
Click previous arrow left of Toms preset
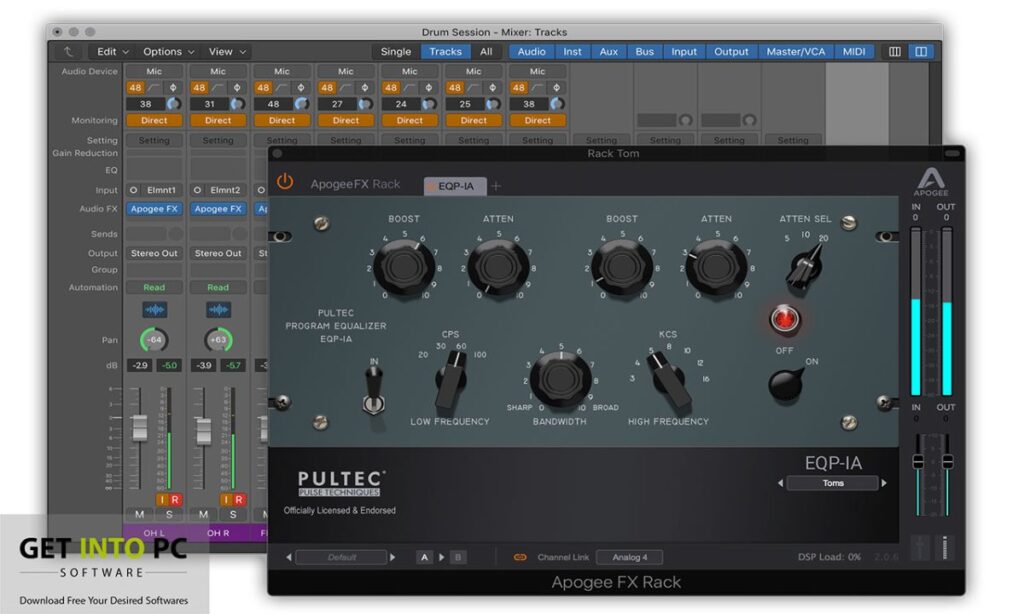coord(780,483)
